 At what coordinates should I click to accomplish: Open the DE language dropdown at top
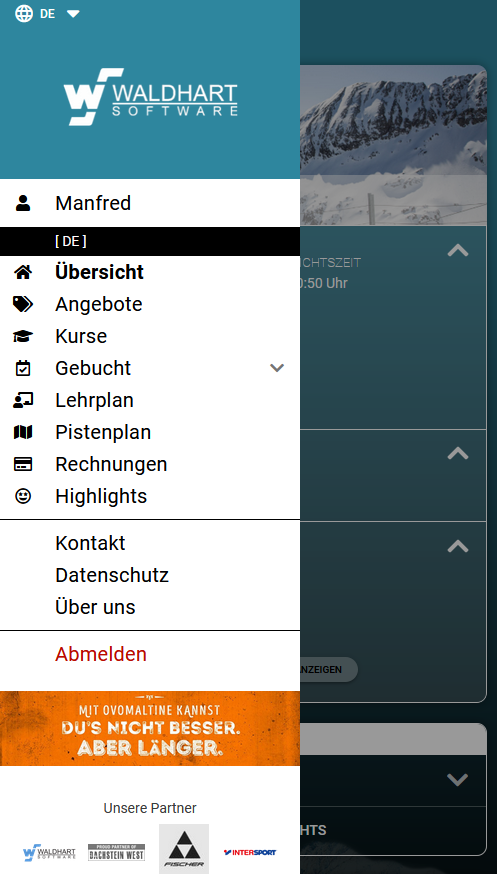pos(47,14)
